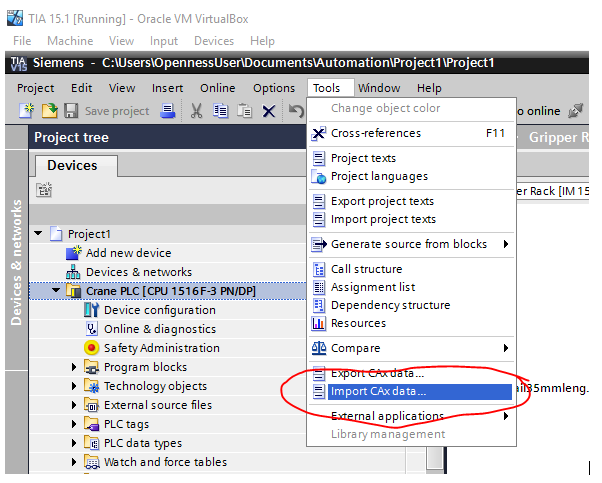Expand the Program blocks folder
Viewport: 602px width, 483px height.
[x=74, y=367]
